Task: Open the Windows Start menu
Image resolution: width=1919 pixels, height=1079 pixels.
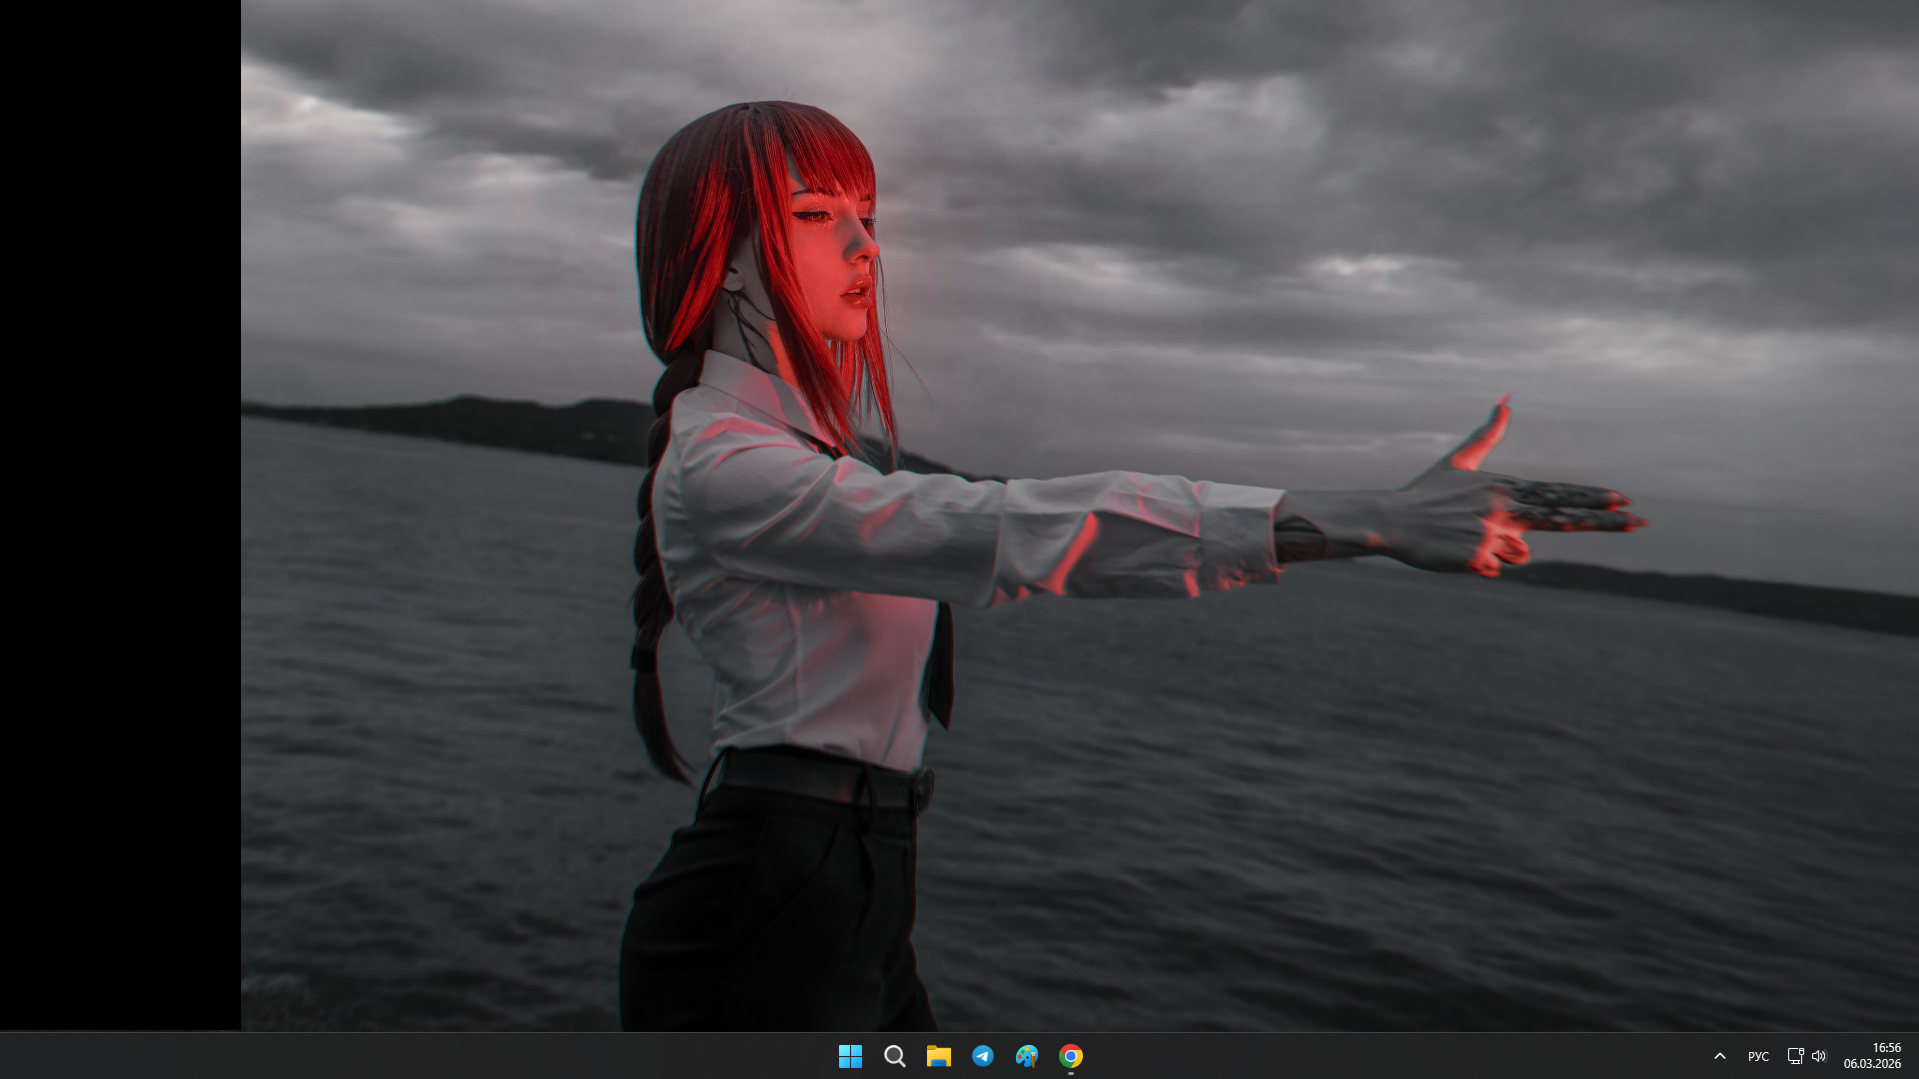Action: pyautogui.click(x=850, y=1056)
